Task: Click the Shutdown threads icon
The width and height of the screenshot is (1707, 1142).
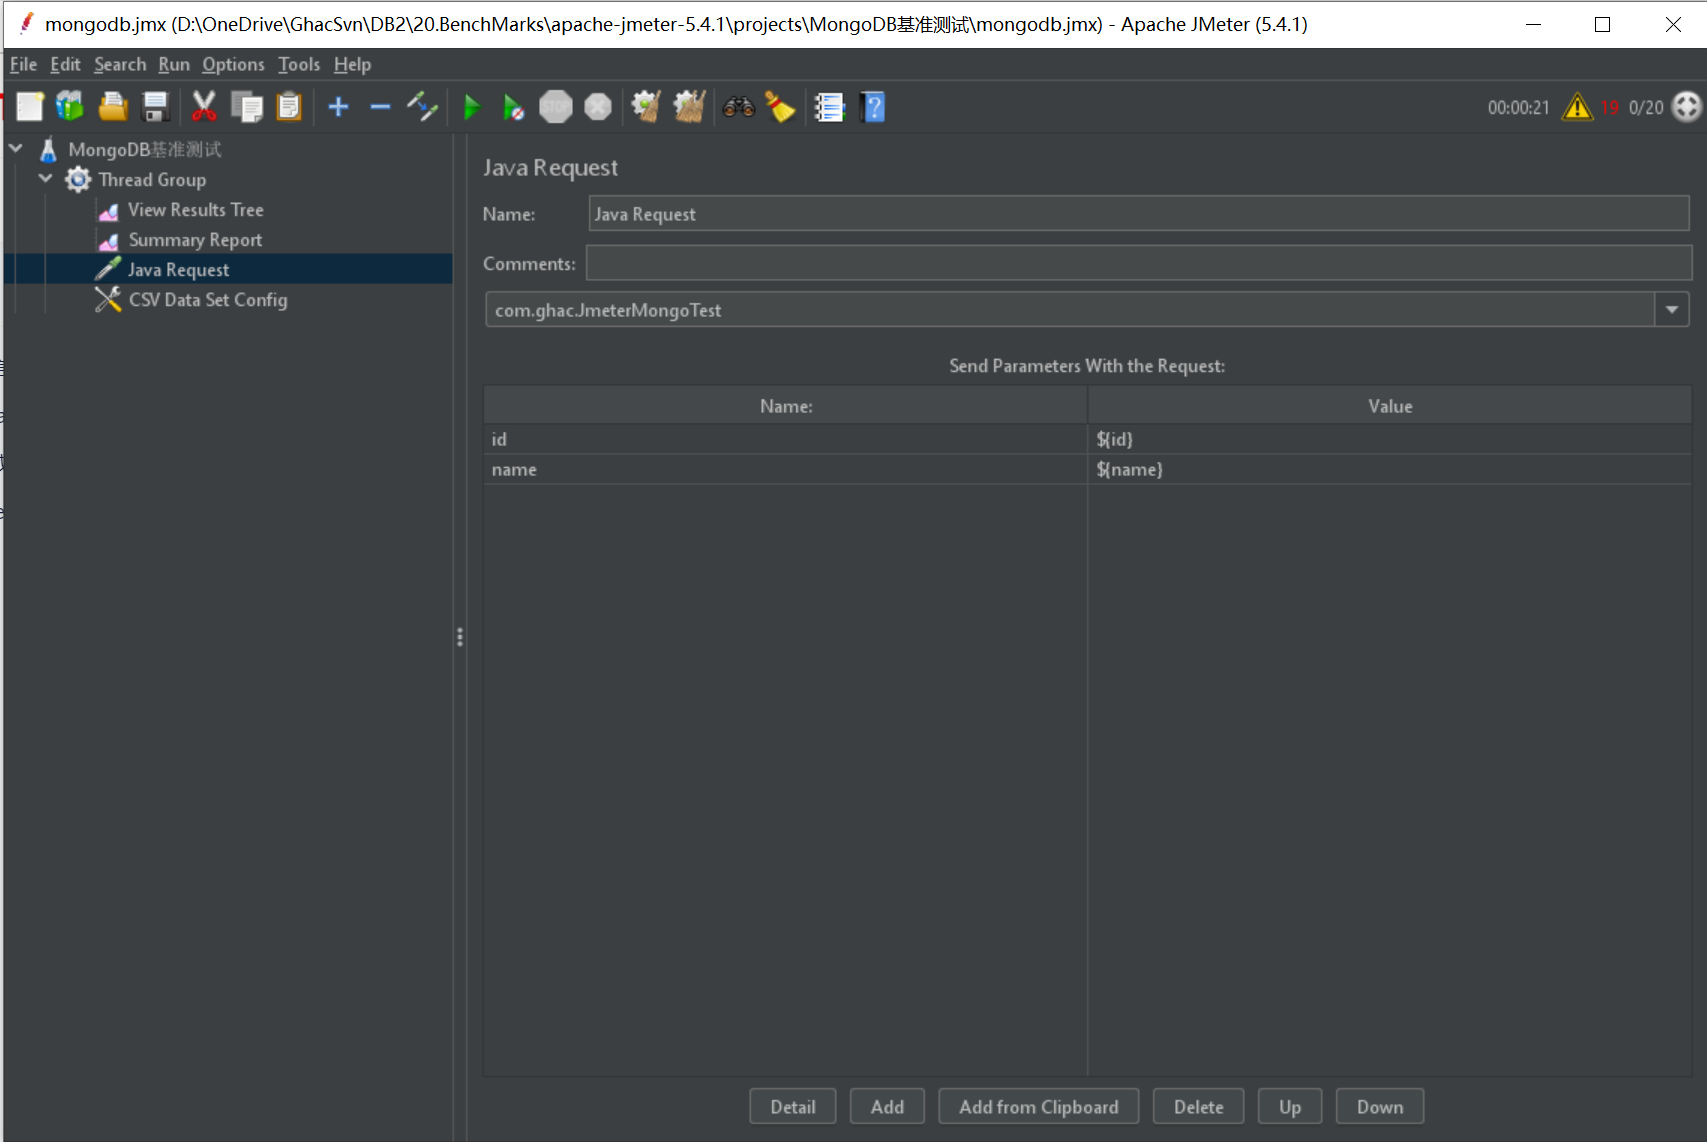Action: click(598, 106)
